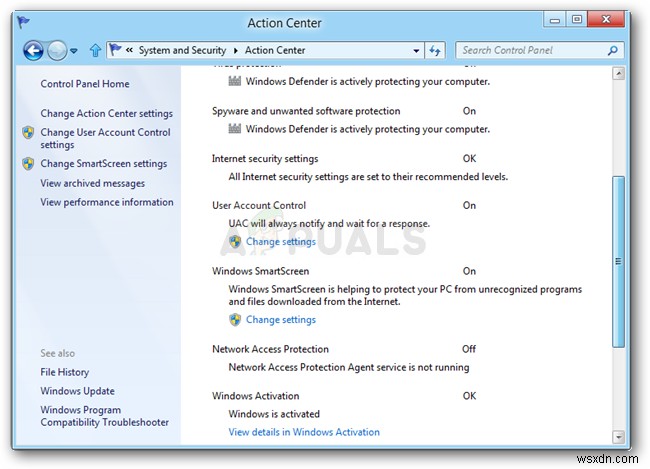
Task: Click the Search Control Panel field
Action: 539,51
